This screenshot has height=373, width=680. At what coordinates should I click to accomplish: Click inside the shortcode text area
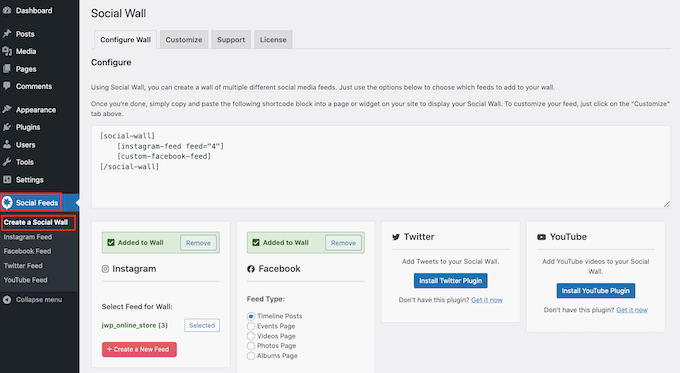point(381,167)
